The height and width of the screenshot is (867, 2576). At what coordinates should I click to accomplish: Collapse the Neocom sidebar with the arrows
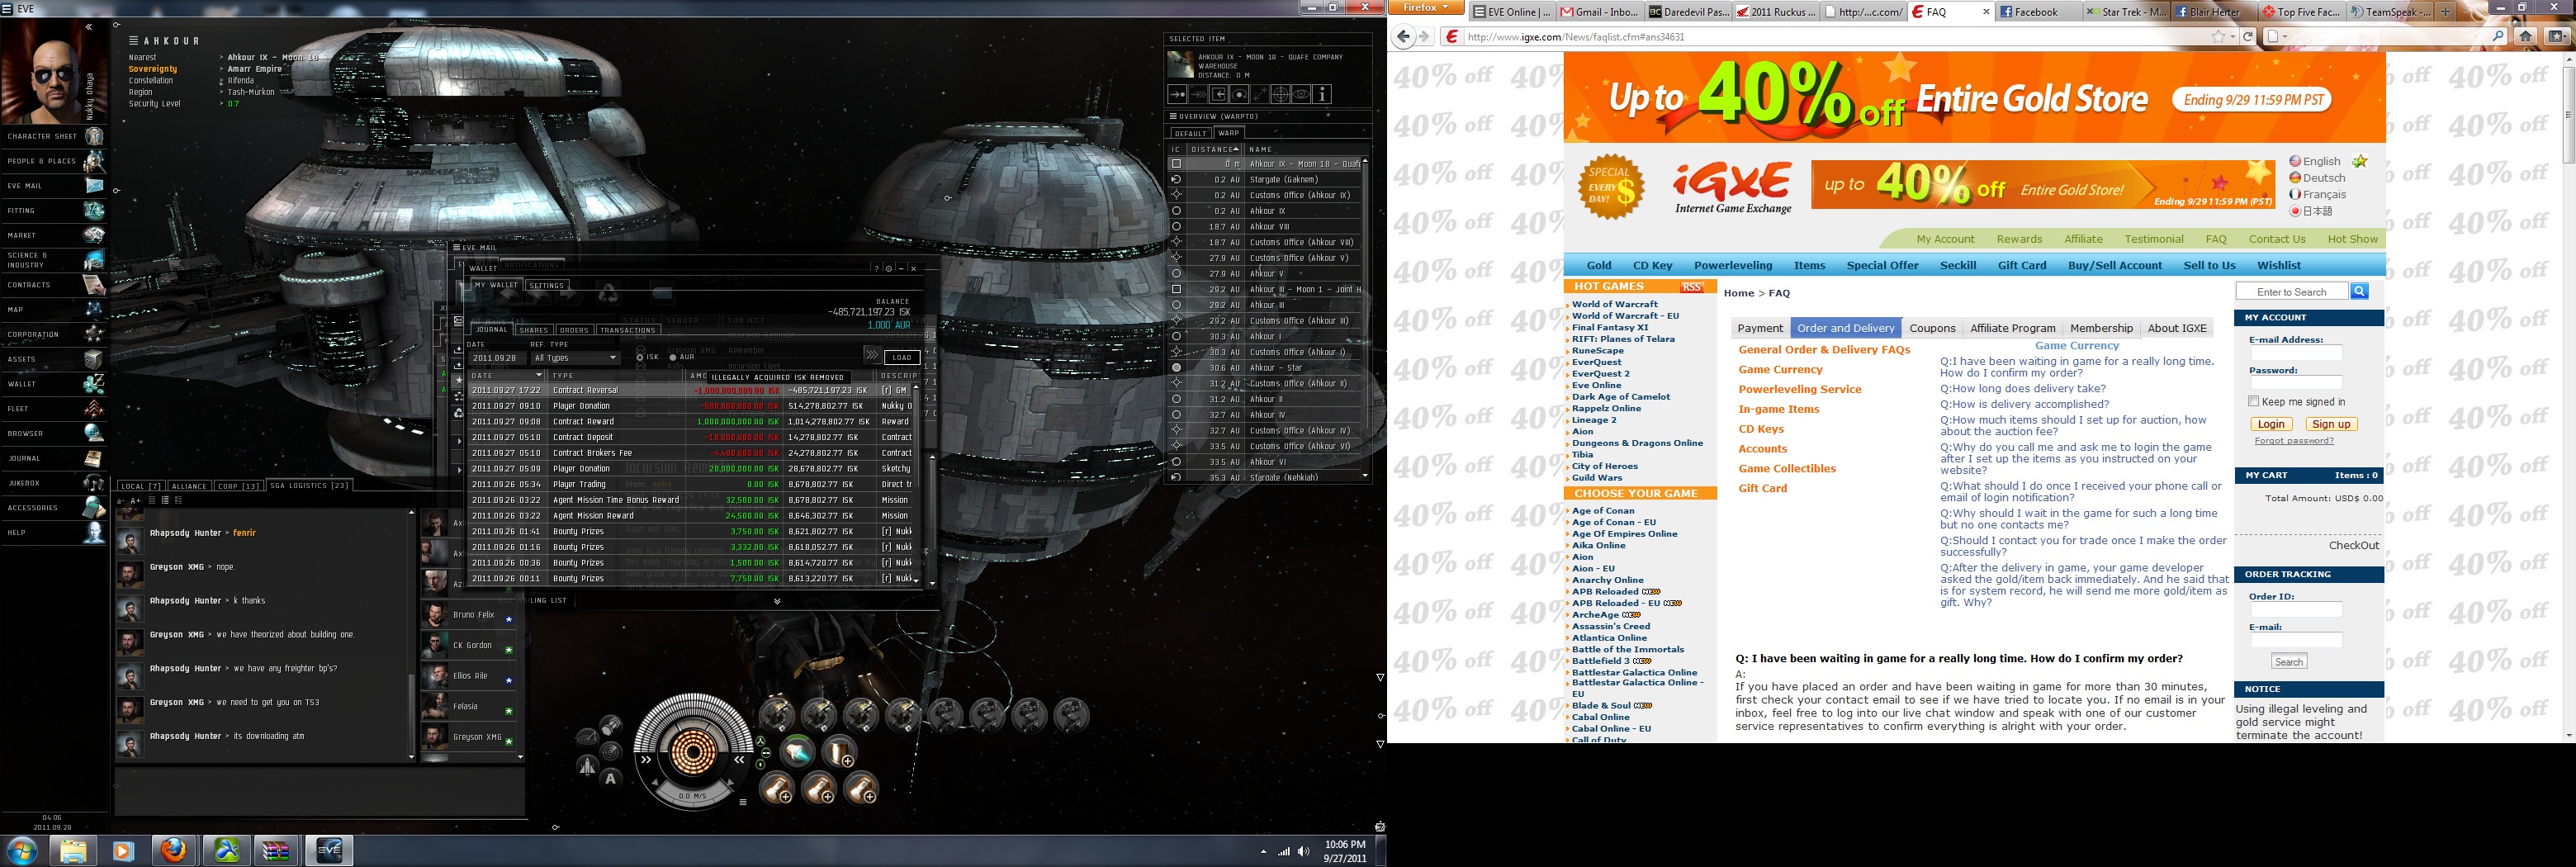(89, 27)
